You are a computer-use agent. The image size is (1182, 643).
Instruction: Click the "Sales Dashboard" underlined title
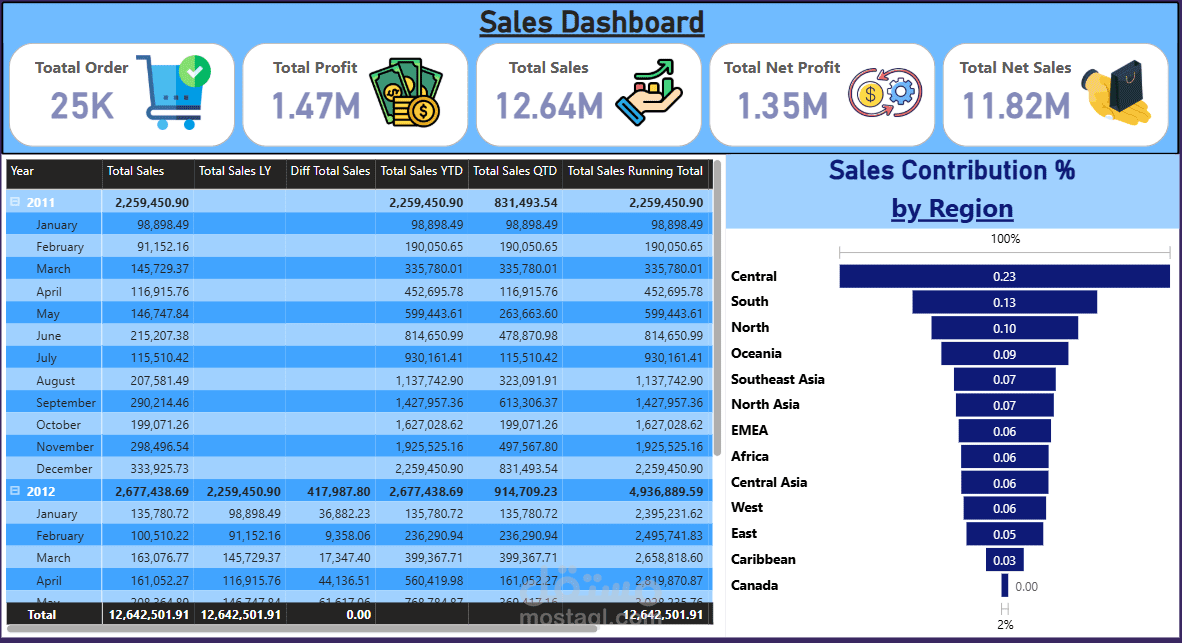pyautogui.click(x=591, y=22)
